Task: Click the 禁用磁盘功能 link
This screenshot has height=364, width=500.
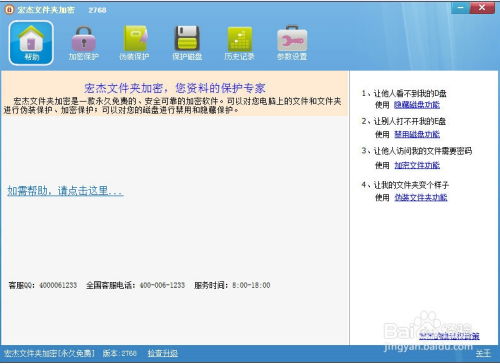Action: (417, 134)
